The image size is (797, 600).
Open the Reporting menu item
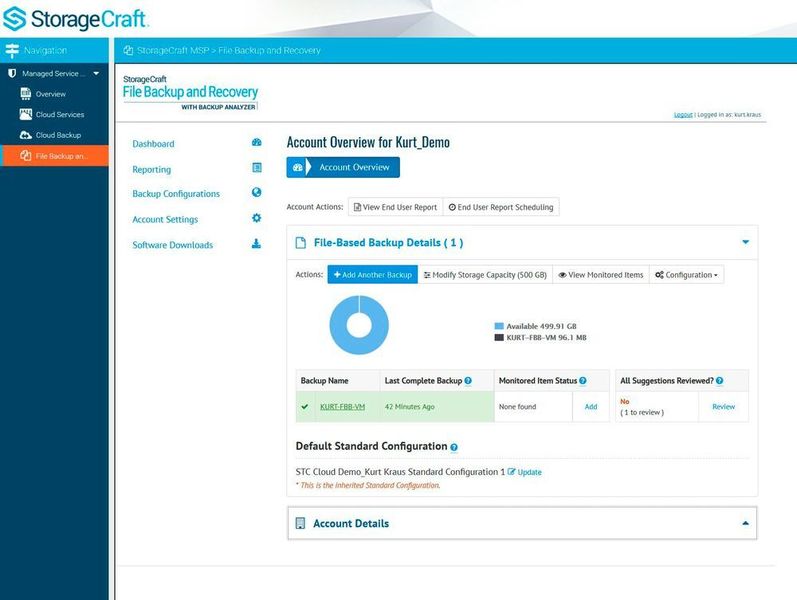(x=151, y=169)
